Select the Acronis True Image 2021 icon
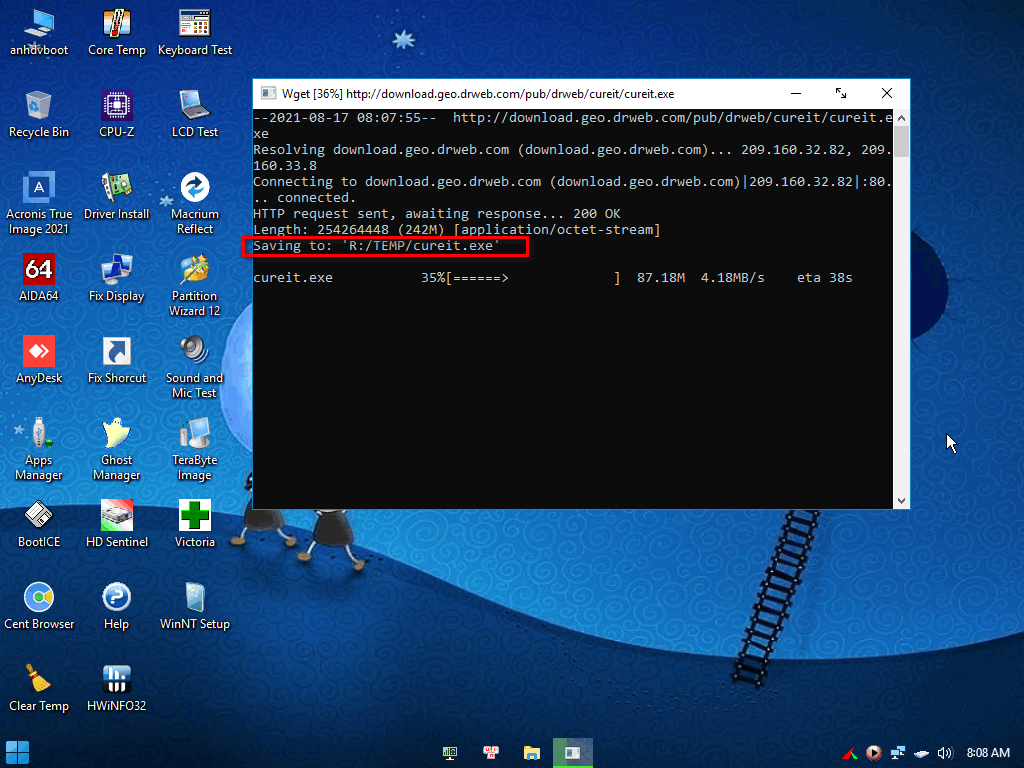Screen dimensions: 1024x768 click(x=39, y=203)
